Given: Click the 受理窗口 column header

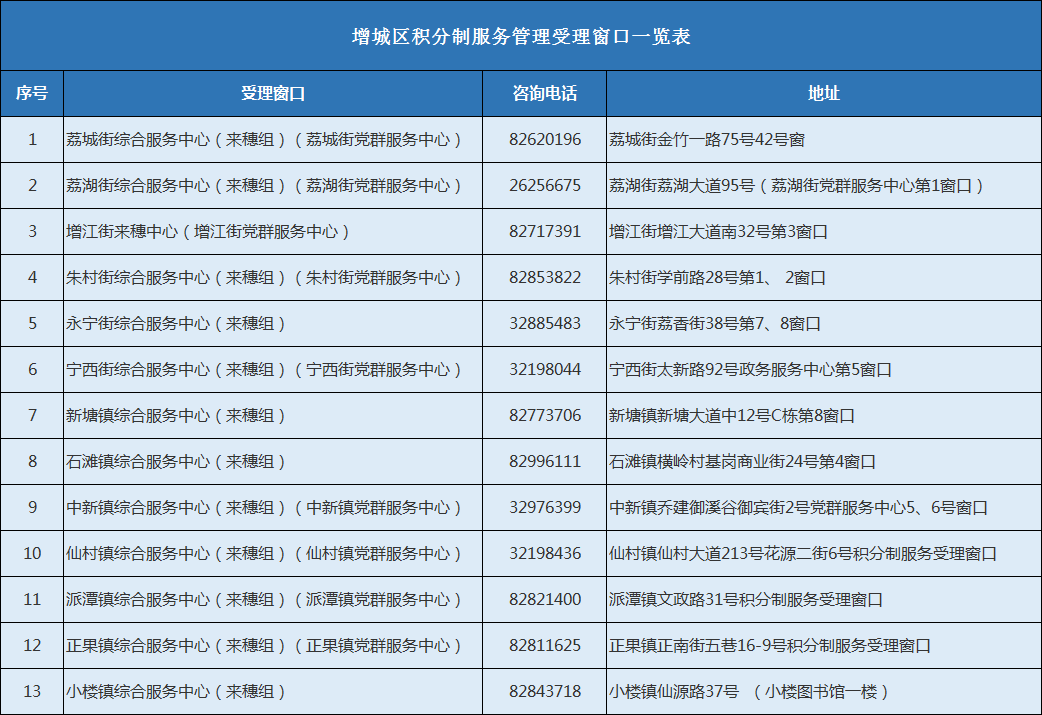Looking at the screenshot, I should coord(272,93).
